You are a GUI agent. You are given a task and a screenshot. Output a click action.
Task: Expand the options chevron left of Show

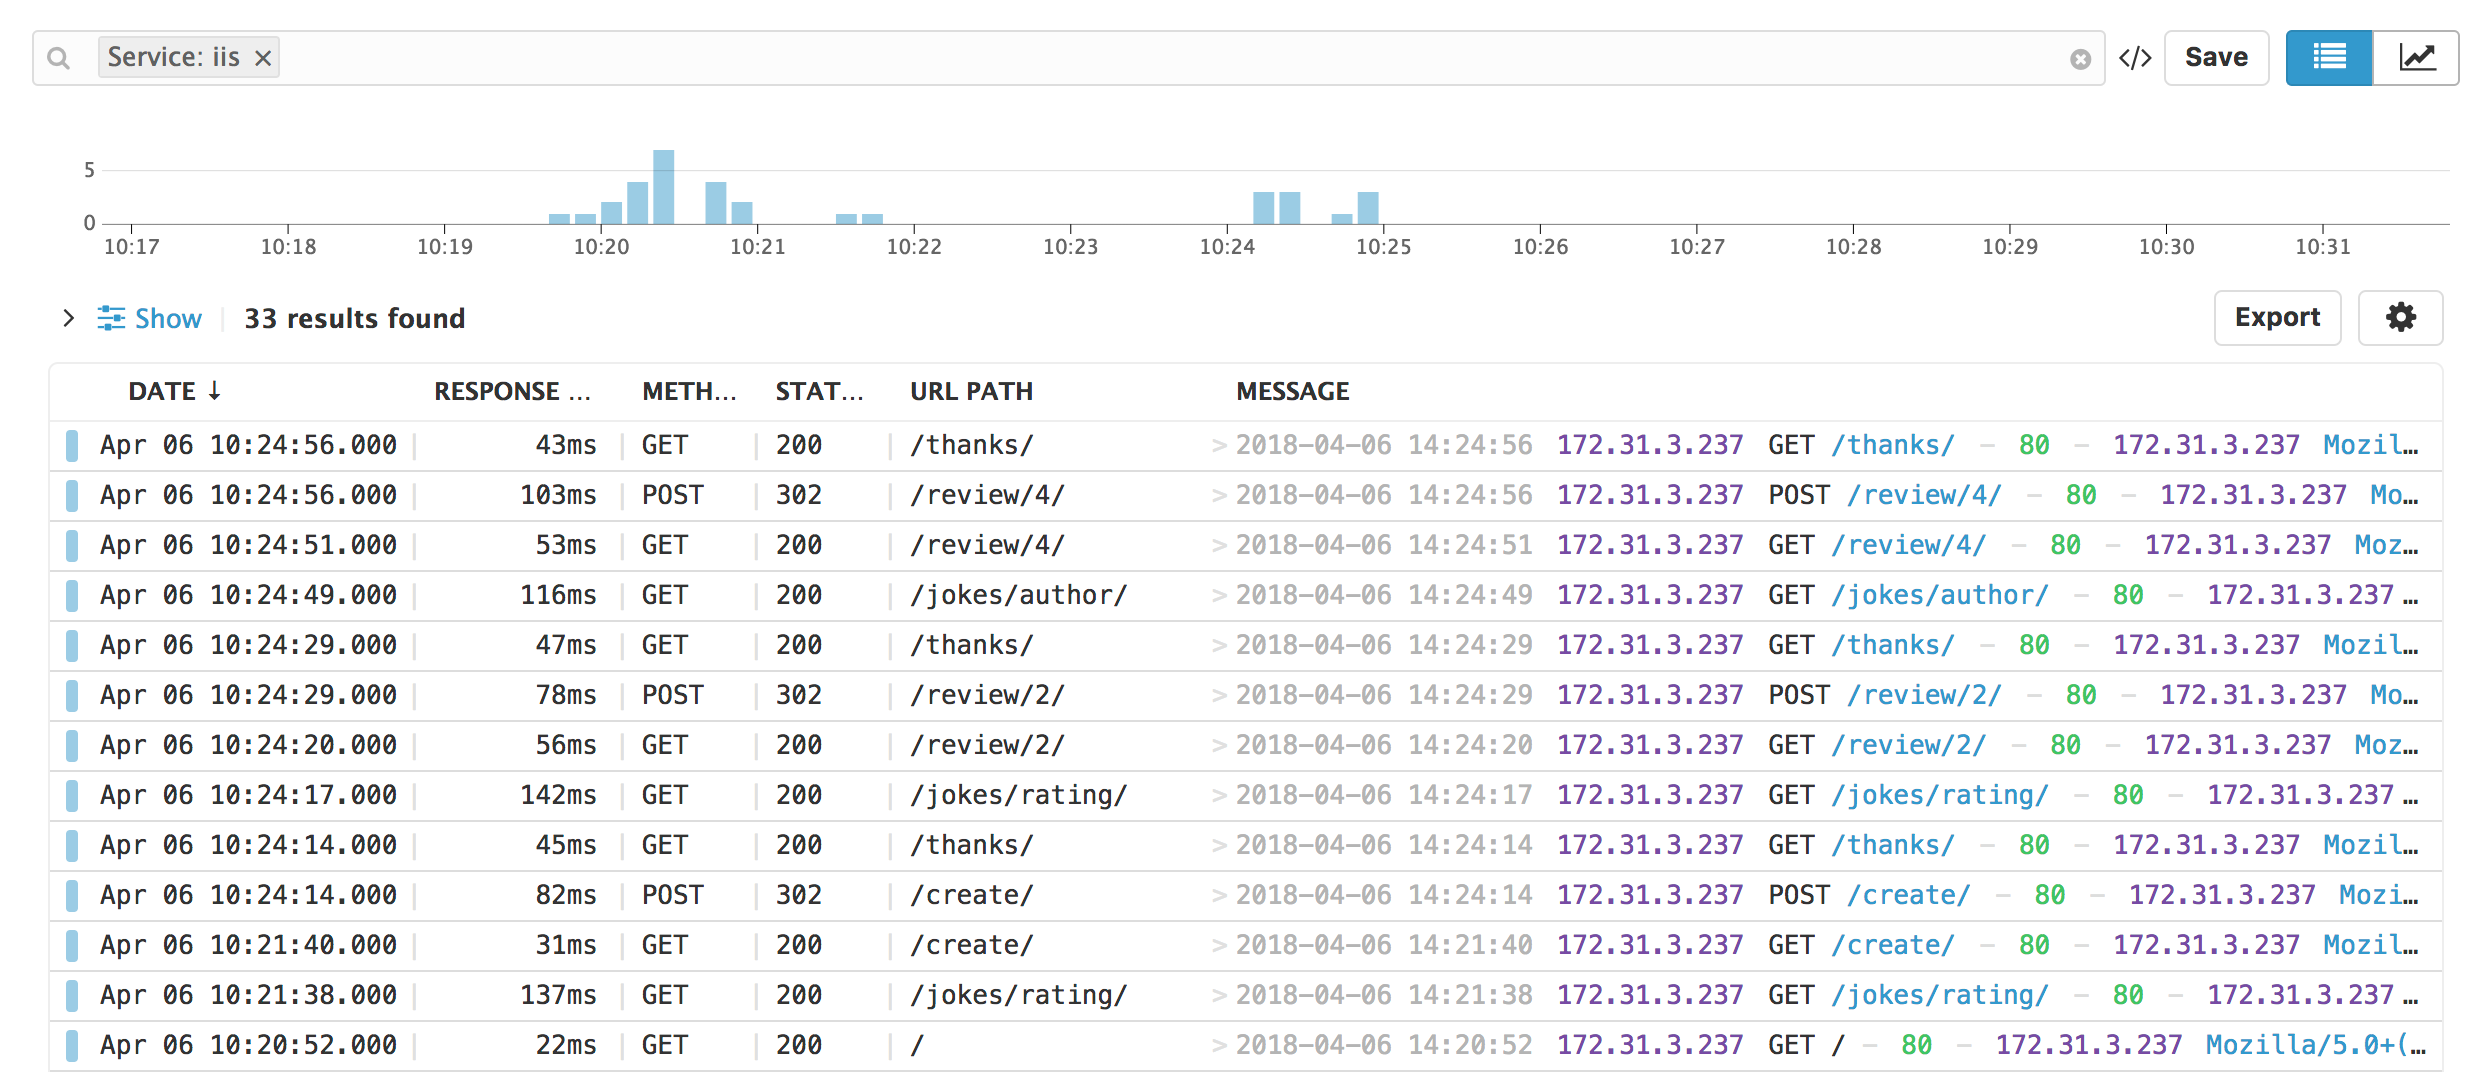coord(68,318)
